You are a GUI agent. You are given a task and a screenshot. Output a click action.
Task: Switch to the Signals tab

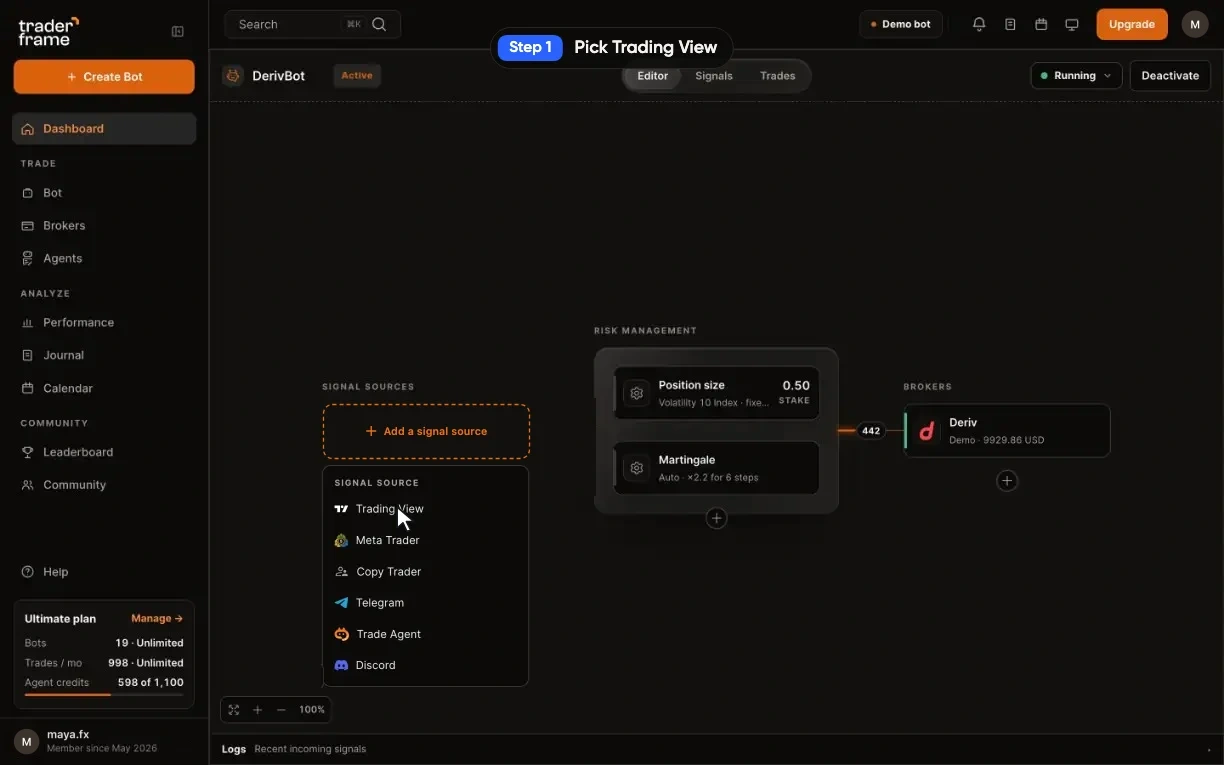[714, 76]
